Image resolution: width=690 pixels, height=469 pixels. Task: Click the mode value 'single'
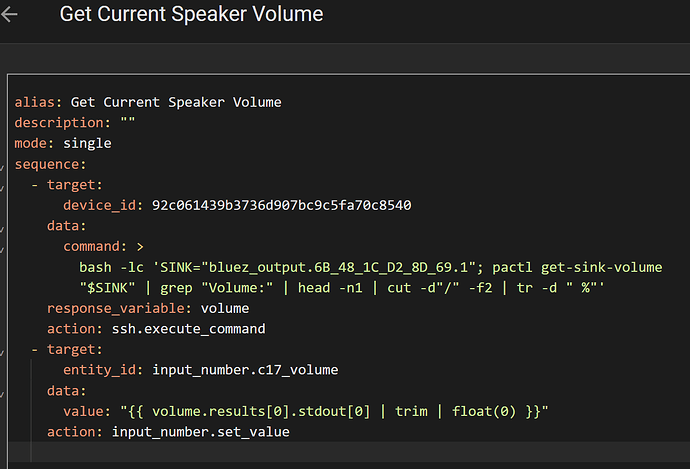87,143
